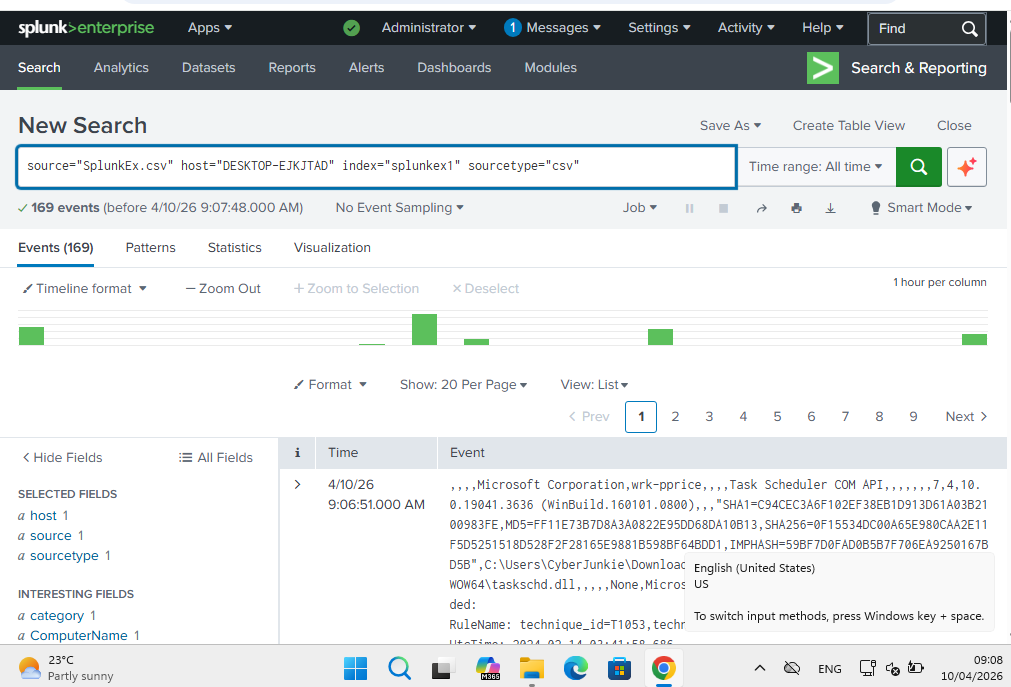Viewport: 1011px width, 687px height.
Task: Open the Windows Start menu
Action: tap(355, 668)
